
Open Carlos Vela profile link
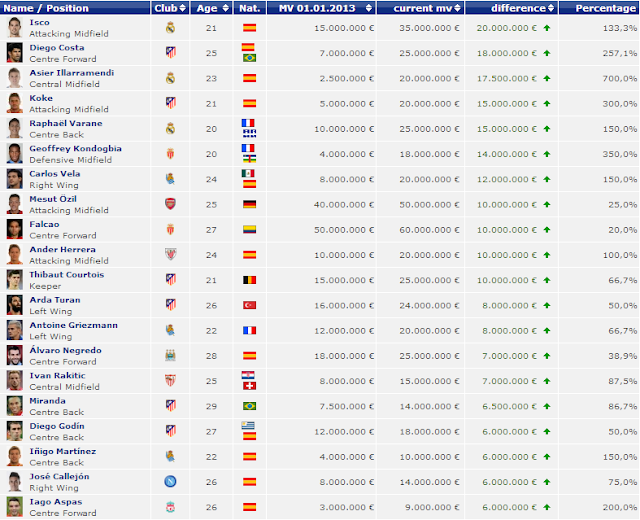pos(55,174)
